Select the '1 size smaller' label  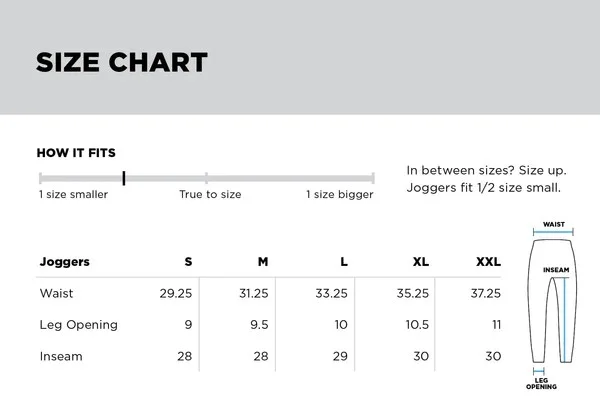[x=73, y=194]
